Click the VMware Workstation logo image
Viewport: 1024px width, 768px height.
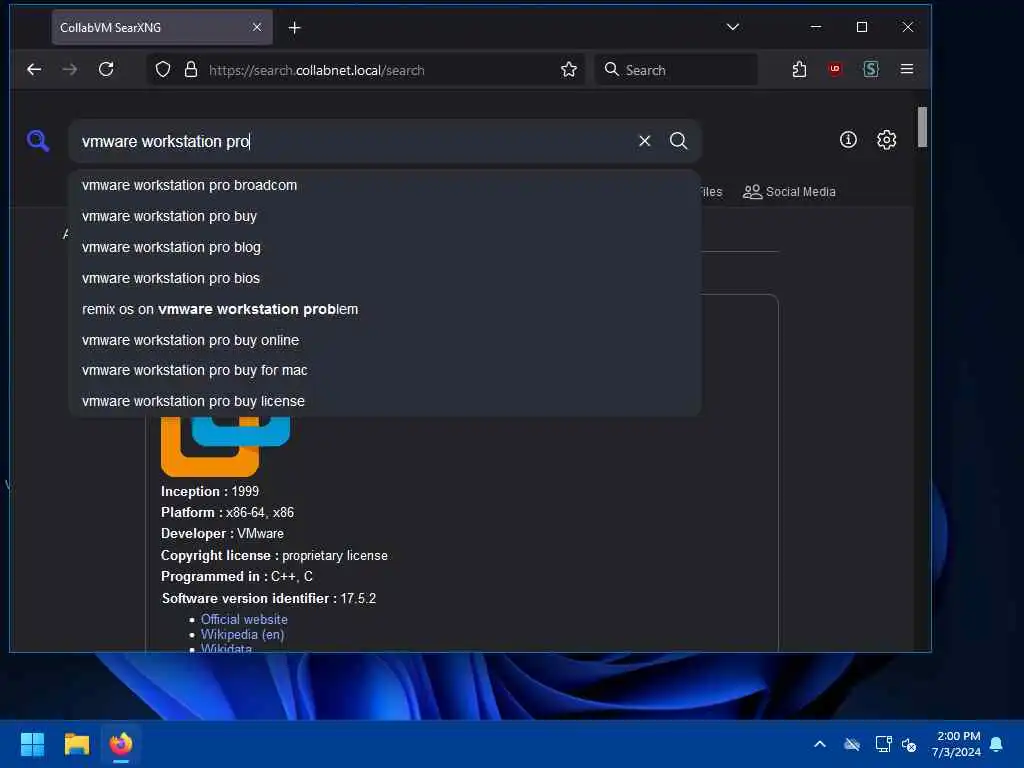click(x=225, y=446)
